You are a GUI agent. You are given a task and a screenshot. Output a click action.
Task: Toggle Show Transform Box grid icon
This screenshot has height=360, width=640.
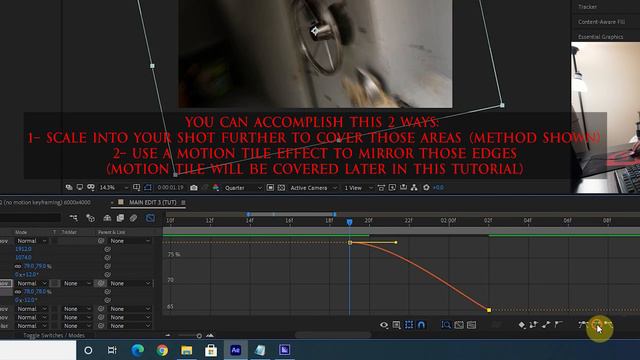tap(409, 325)
